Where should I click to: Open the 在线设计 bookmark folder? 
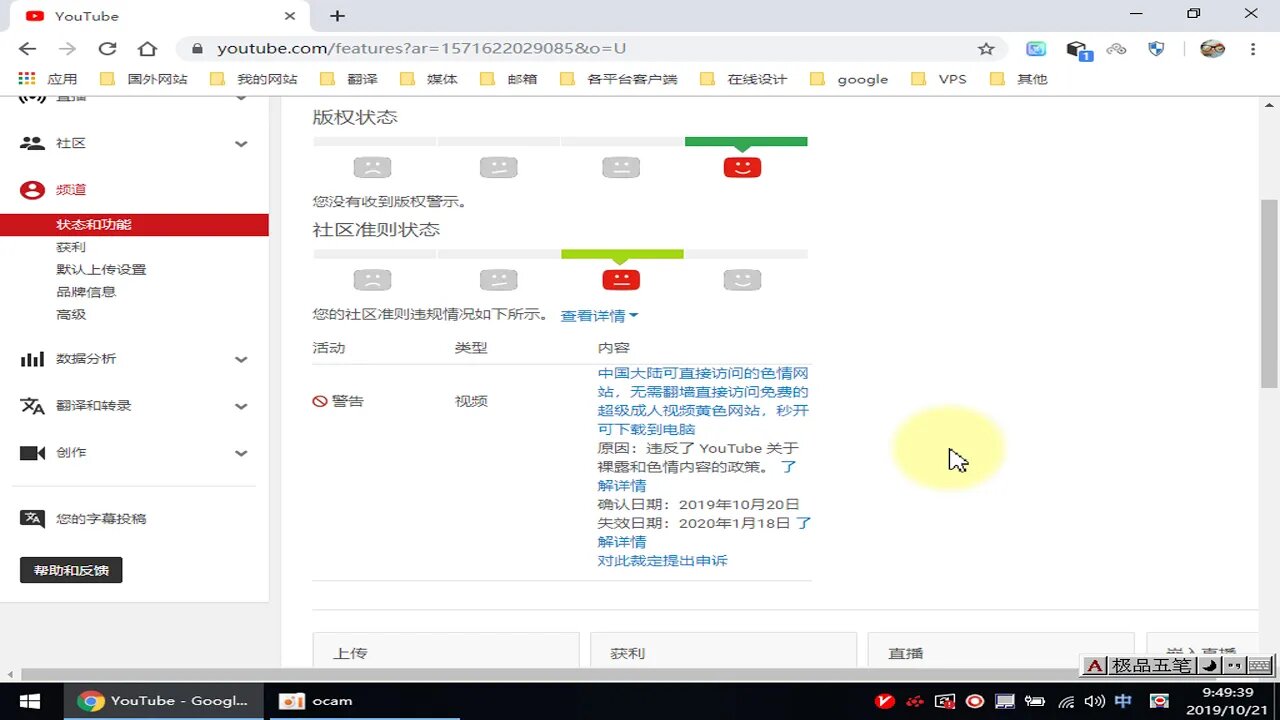pos(743,79)
